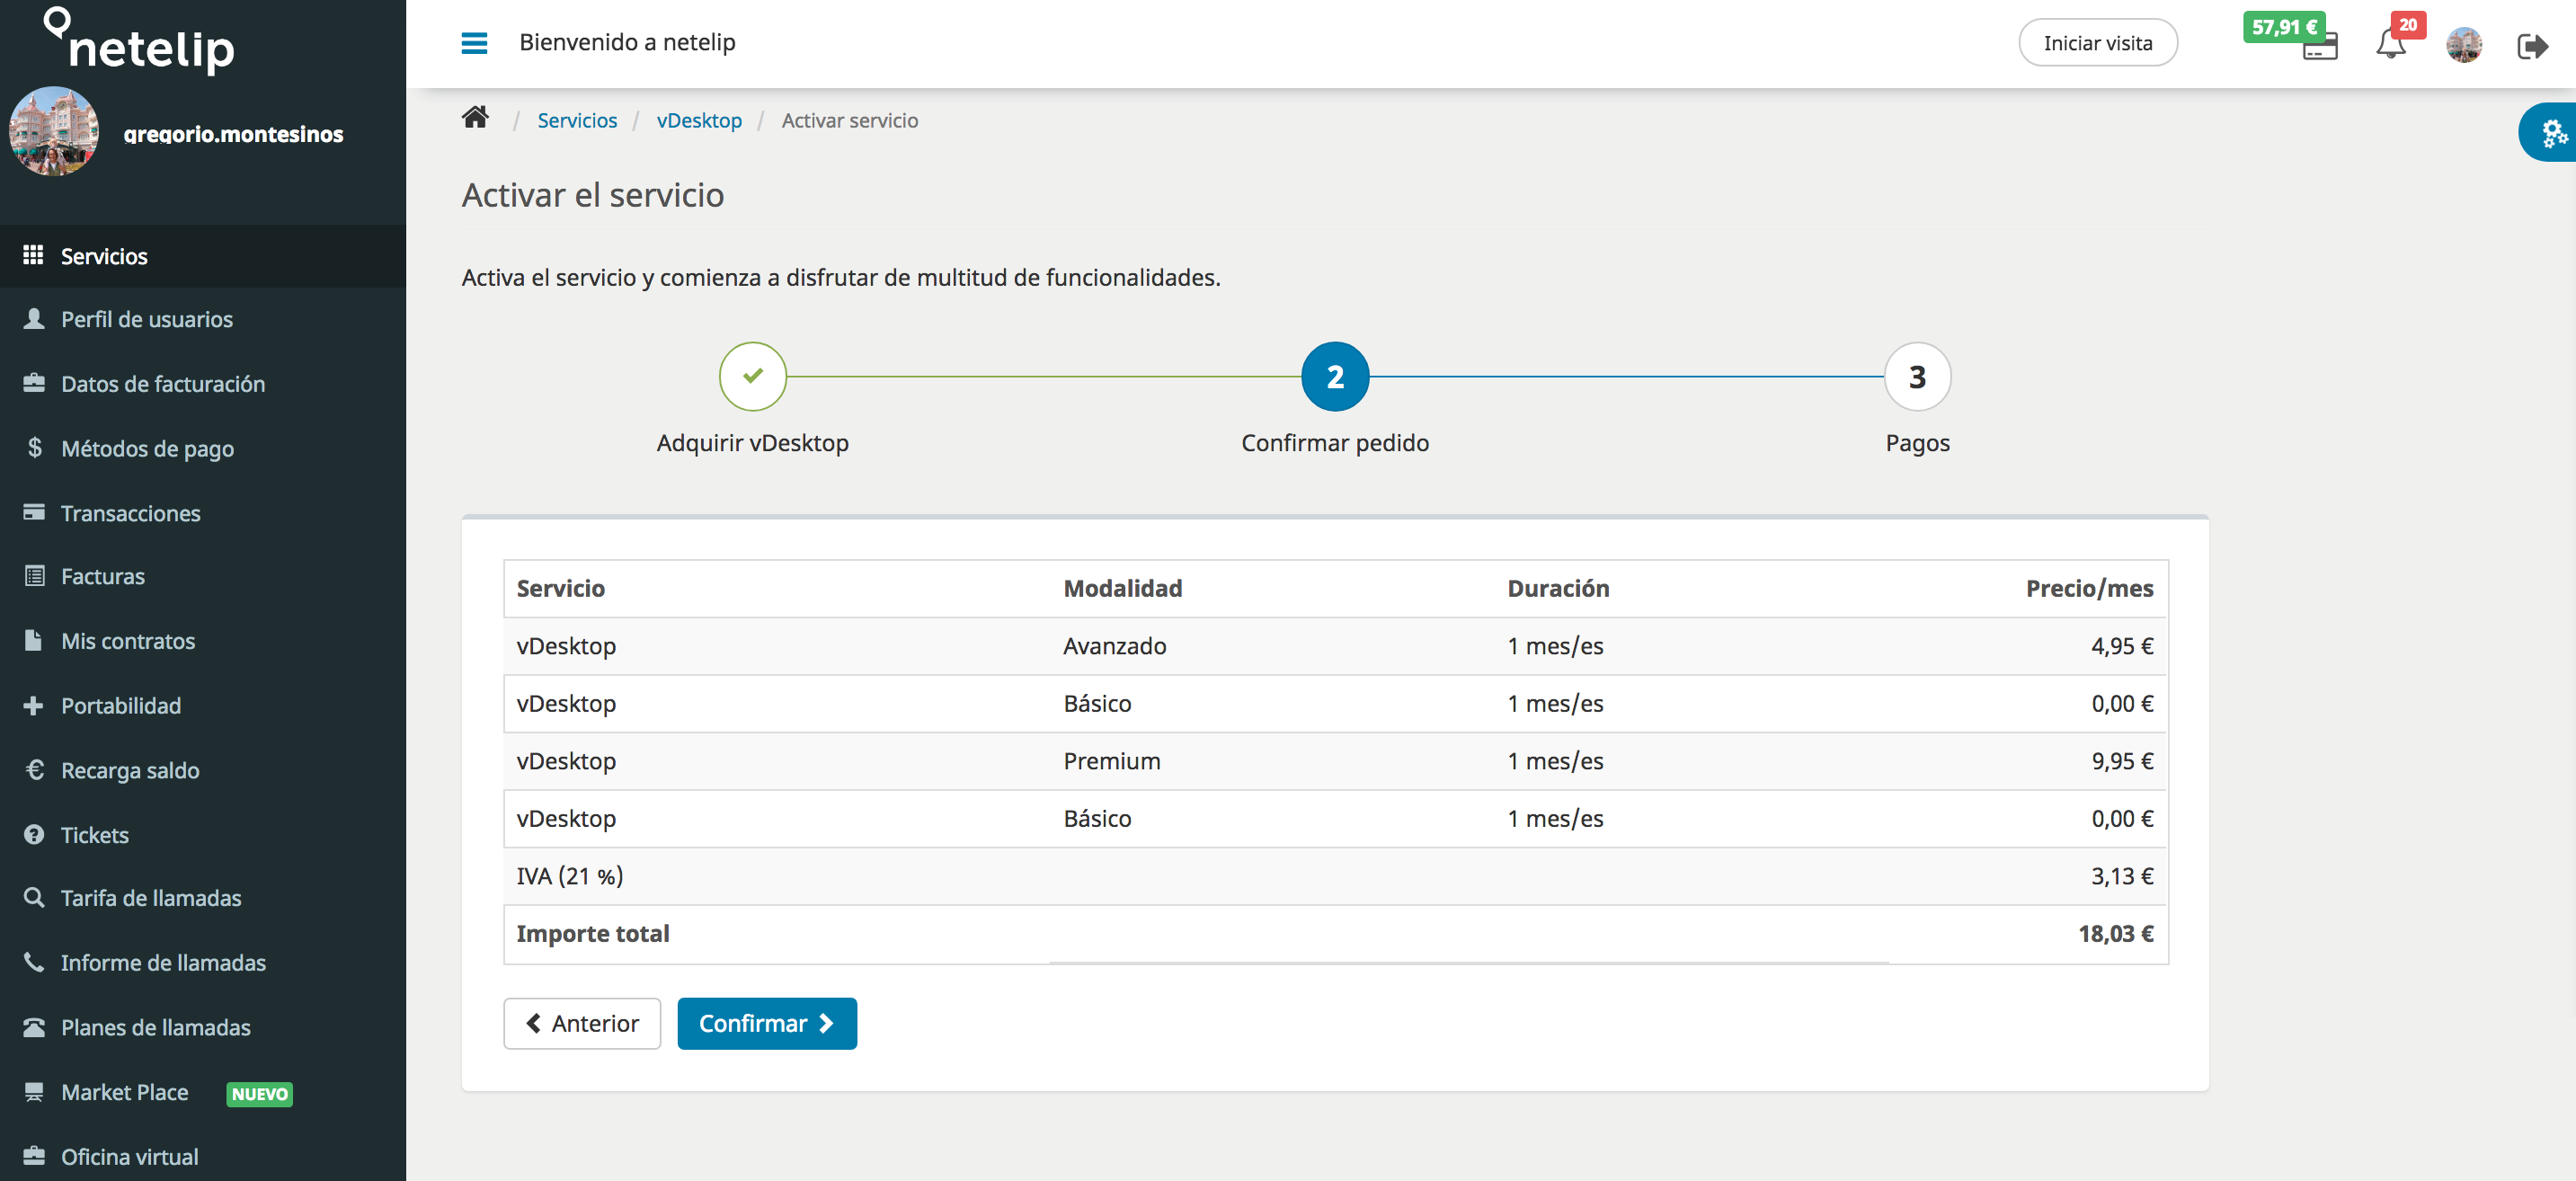Click the Tickets question mark icon

coord(34,834)
